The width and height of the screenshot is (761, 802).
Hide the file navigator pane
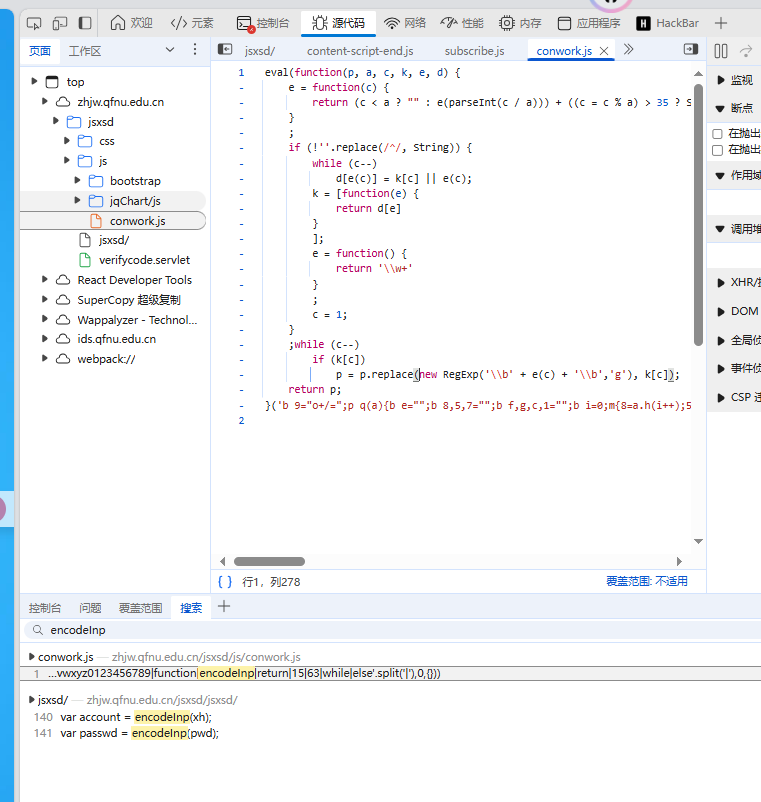click(225, 50)
